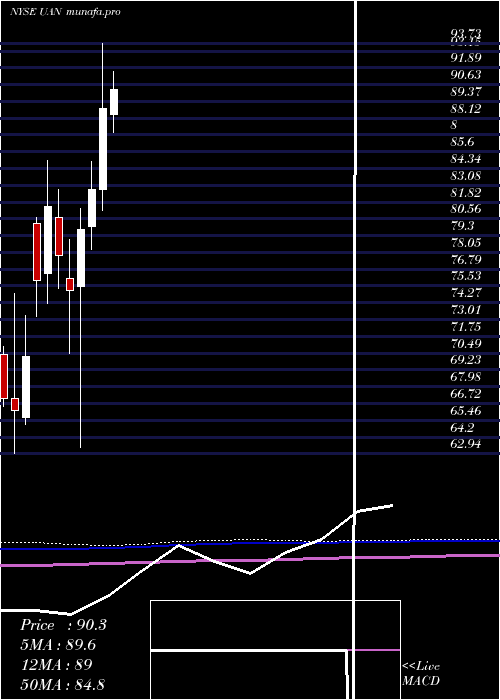Select the 5MA : 89.6 value
Screen dimensions: 500x700
[58, 645]
